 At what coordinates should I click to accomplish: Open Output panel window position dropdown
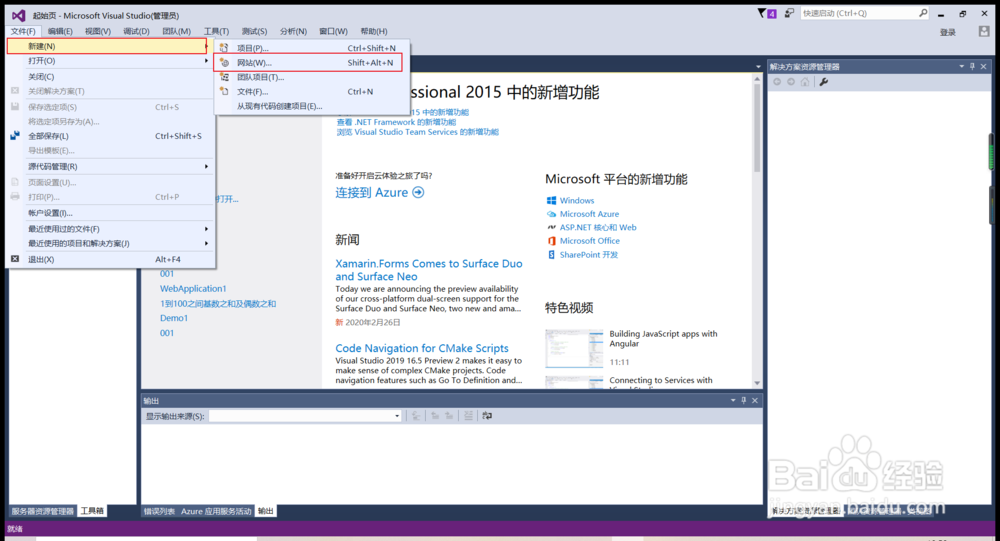(733, 401)
